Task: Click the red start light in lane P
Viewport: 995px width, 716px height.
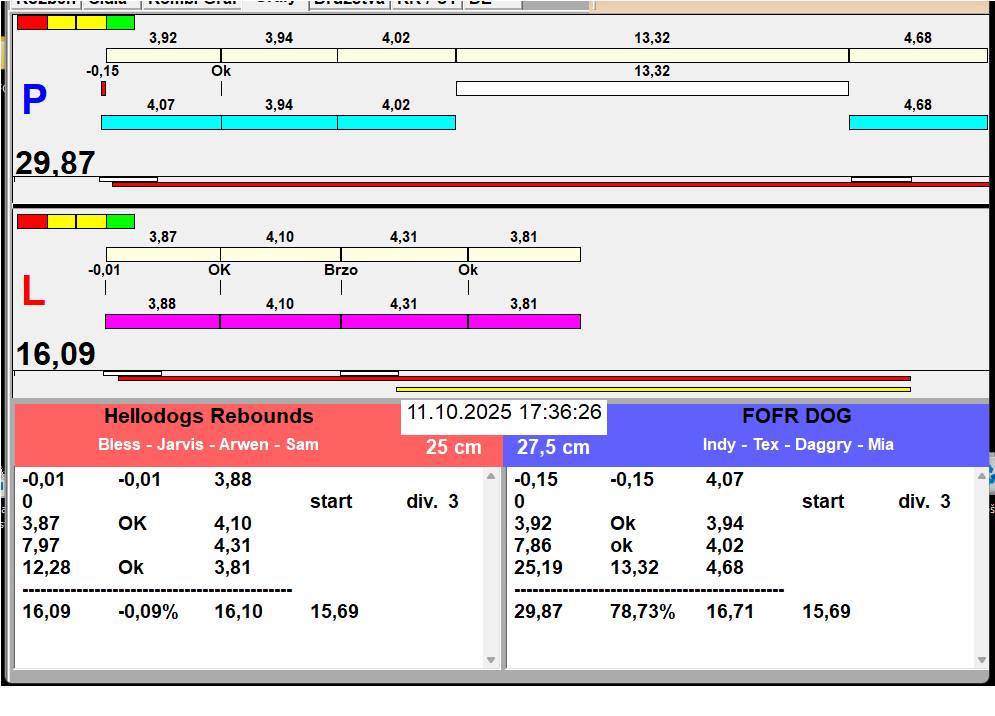Action: [32, 22]
